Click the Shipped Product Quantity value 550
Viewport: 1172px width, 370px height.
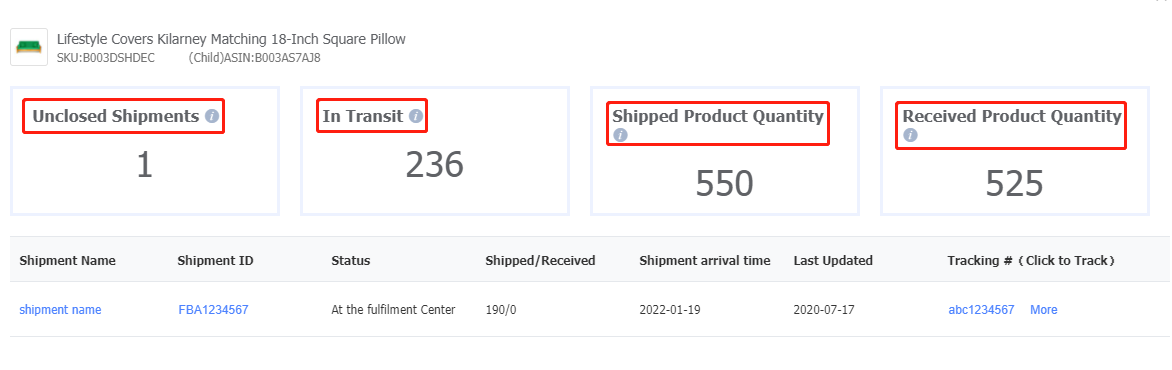[724, 184]
